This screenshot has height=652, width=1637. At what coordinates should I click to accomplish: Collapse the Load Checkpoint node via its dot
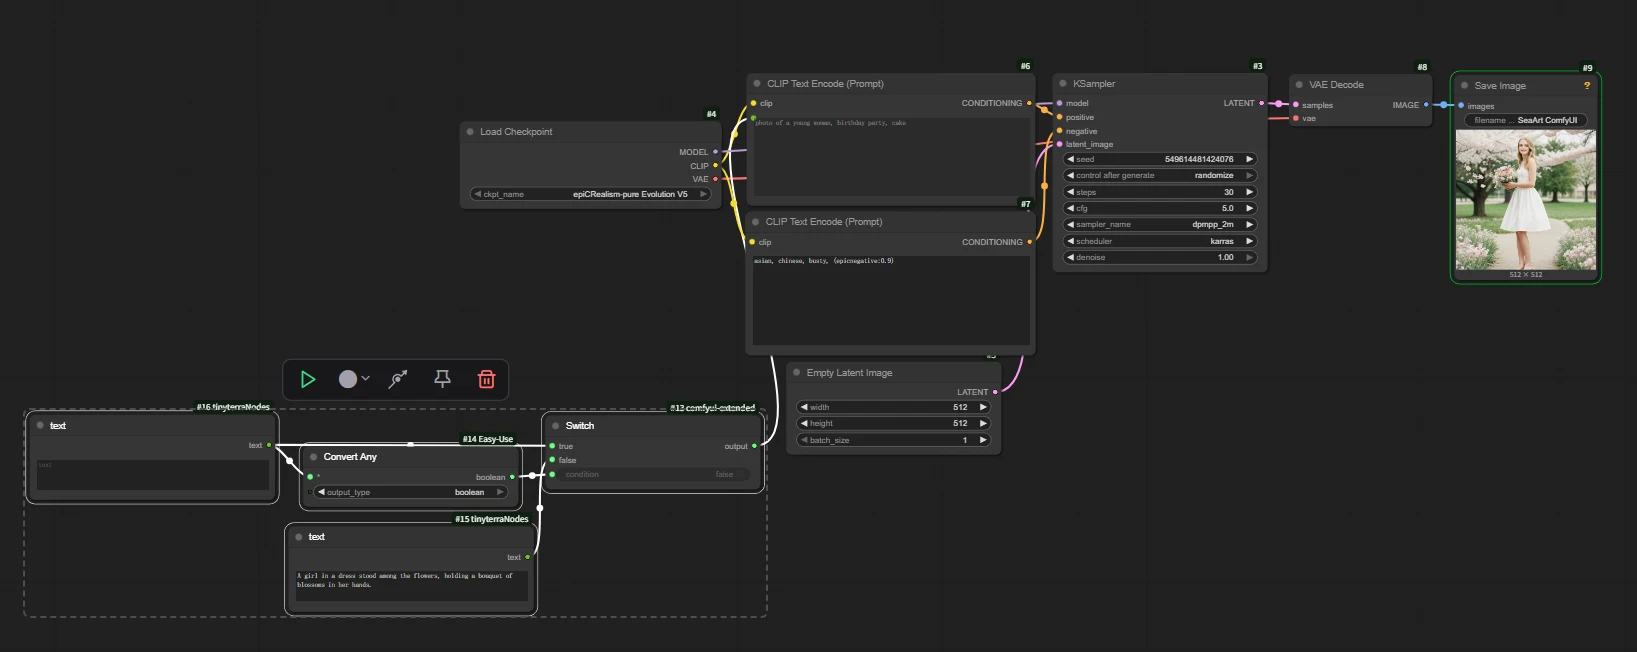click(x=470, y=132)
